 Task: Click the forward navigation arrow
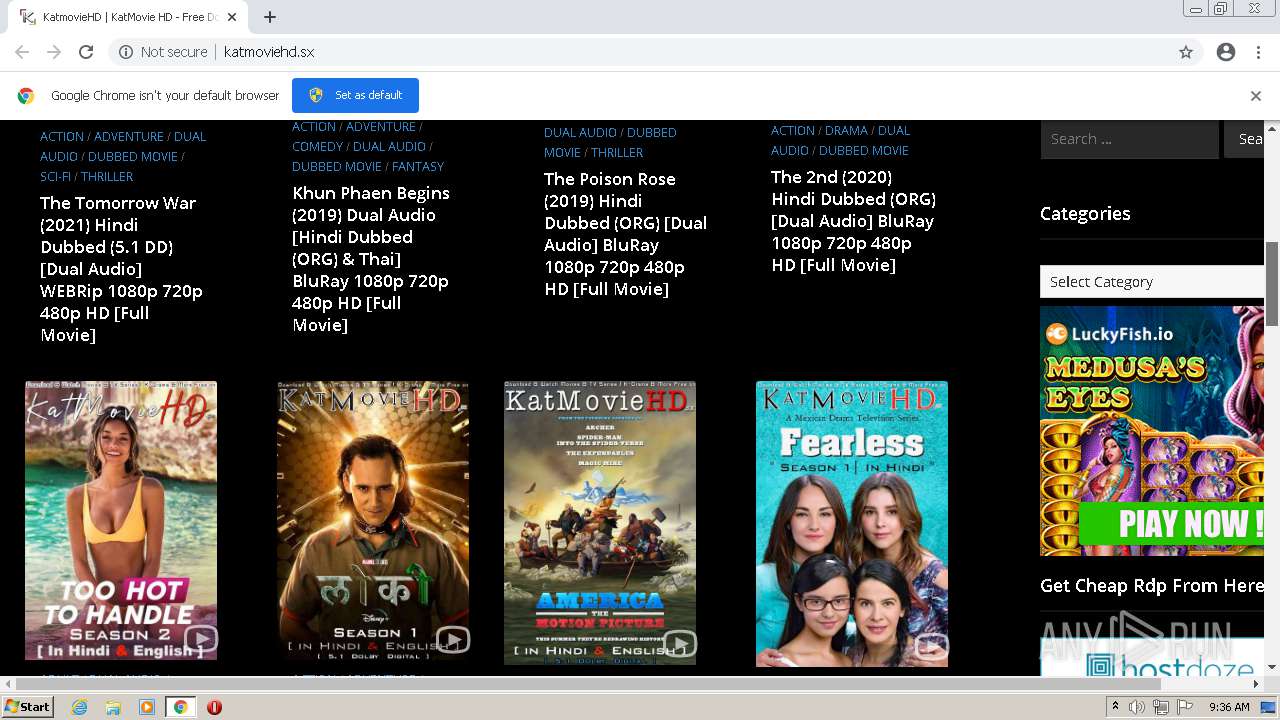tap(54, 52)
